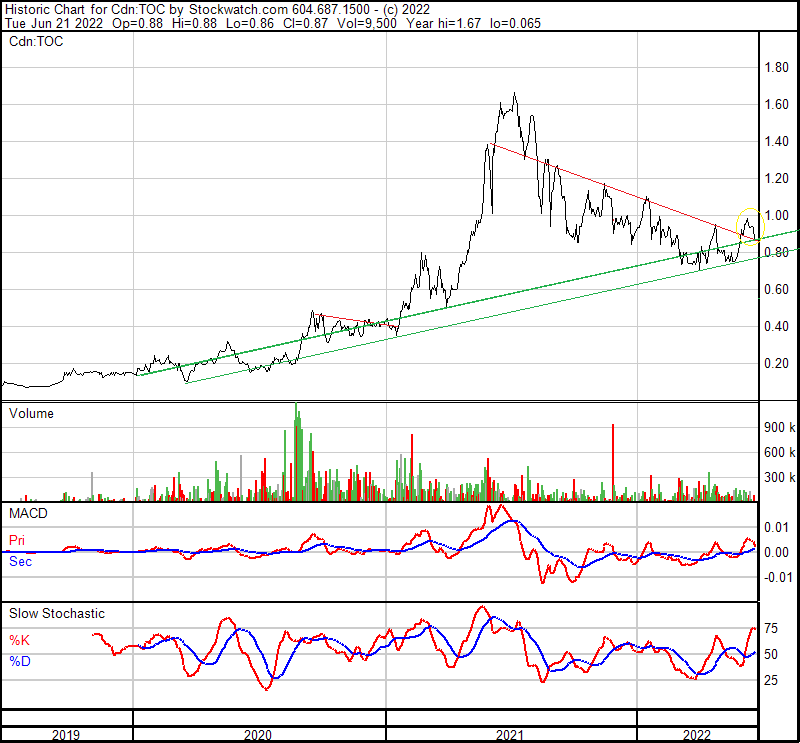The height and width of the screenshot is (743, 800).
Task: Click the '600 k' volume axis label
Action: pos(779,453)
